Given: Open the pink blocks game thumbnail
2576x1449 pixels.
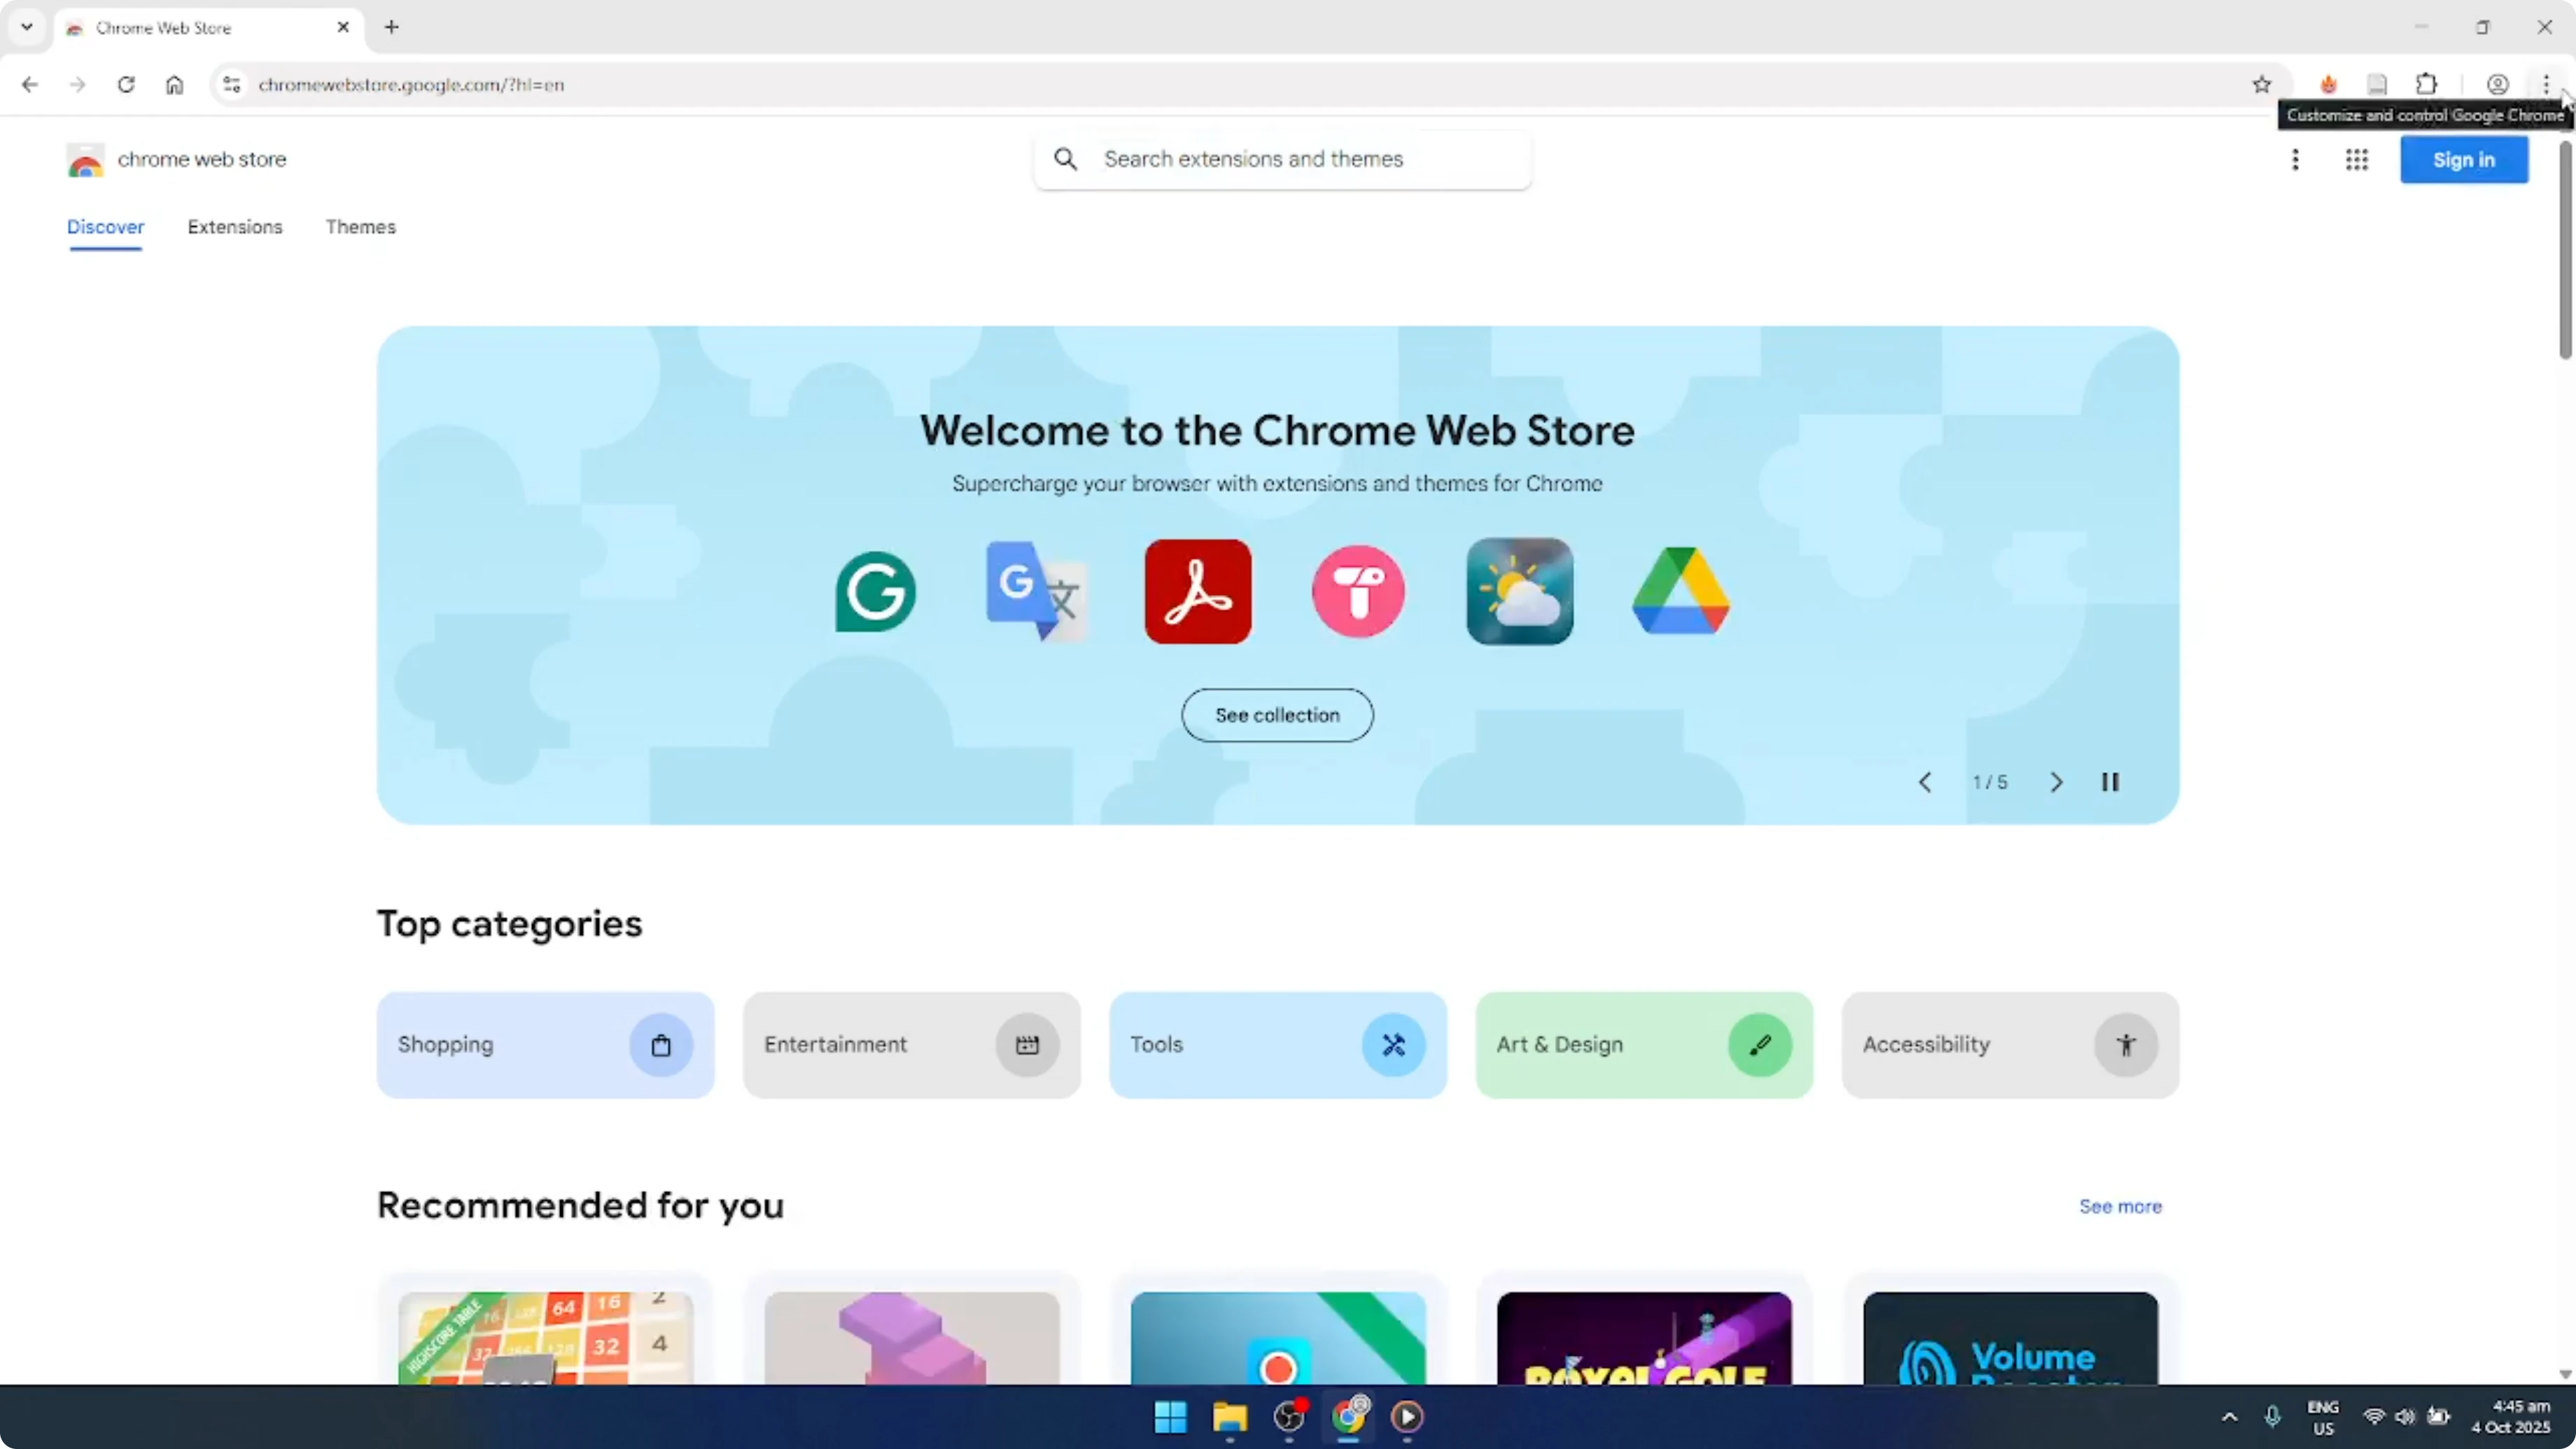Looking at the screenshot, I should [911, 1338].
